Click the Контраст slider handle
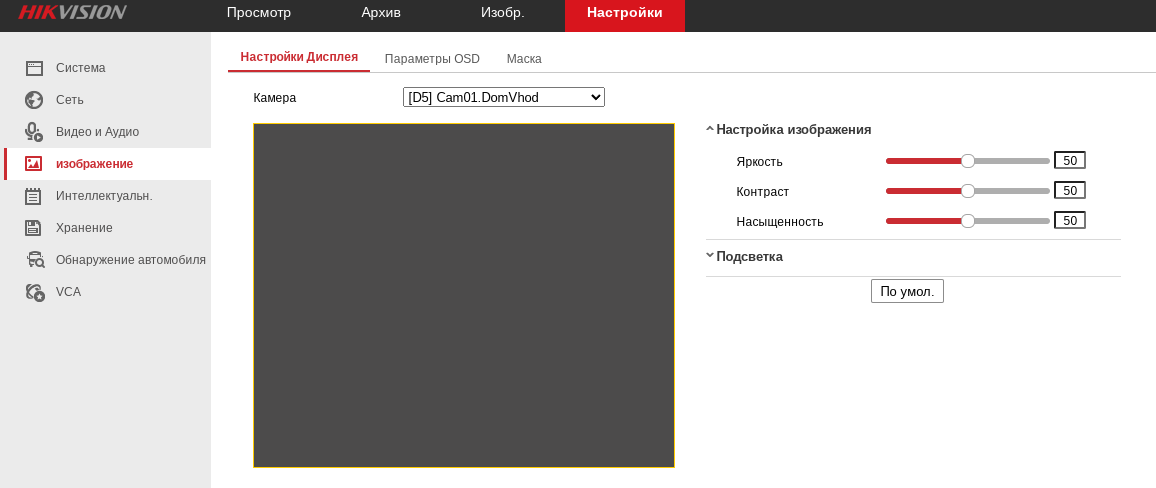 968,191
